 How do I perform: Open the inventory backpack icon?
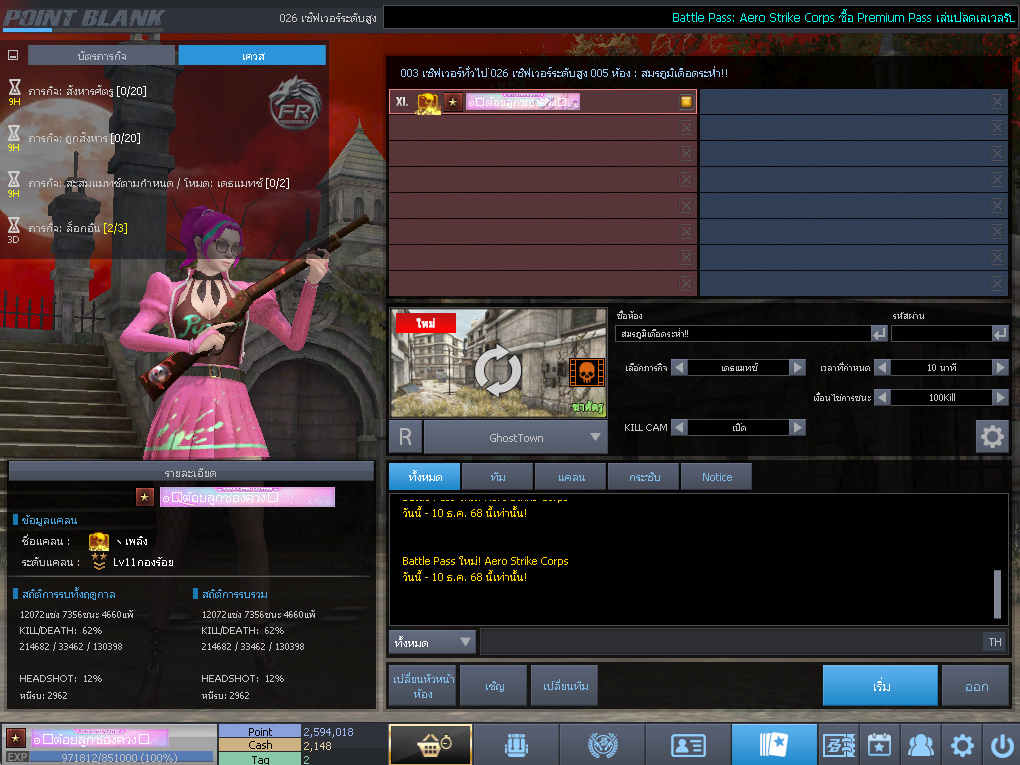click(515, 745)
